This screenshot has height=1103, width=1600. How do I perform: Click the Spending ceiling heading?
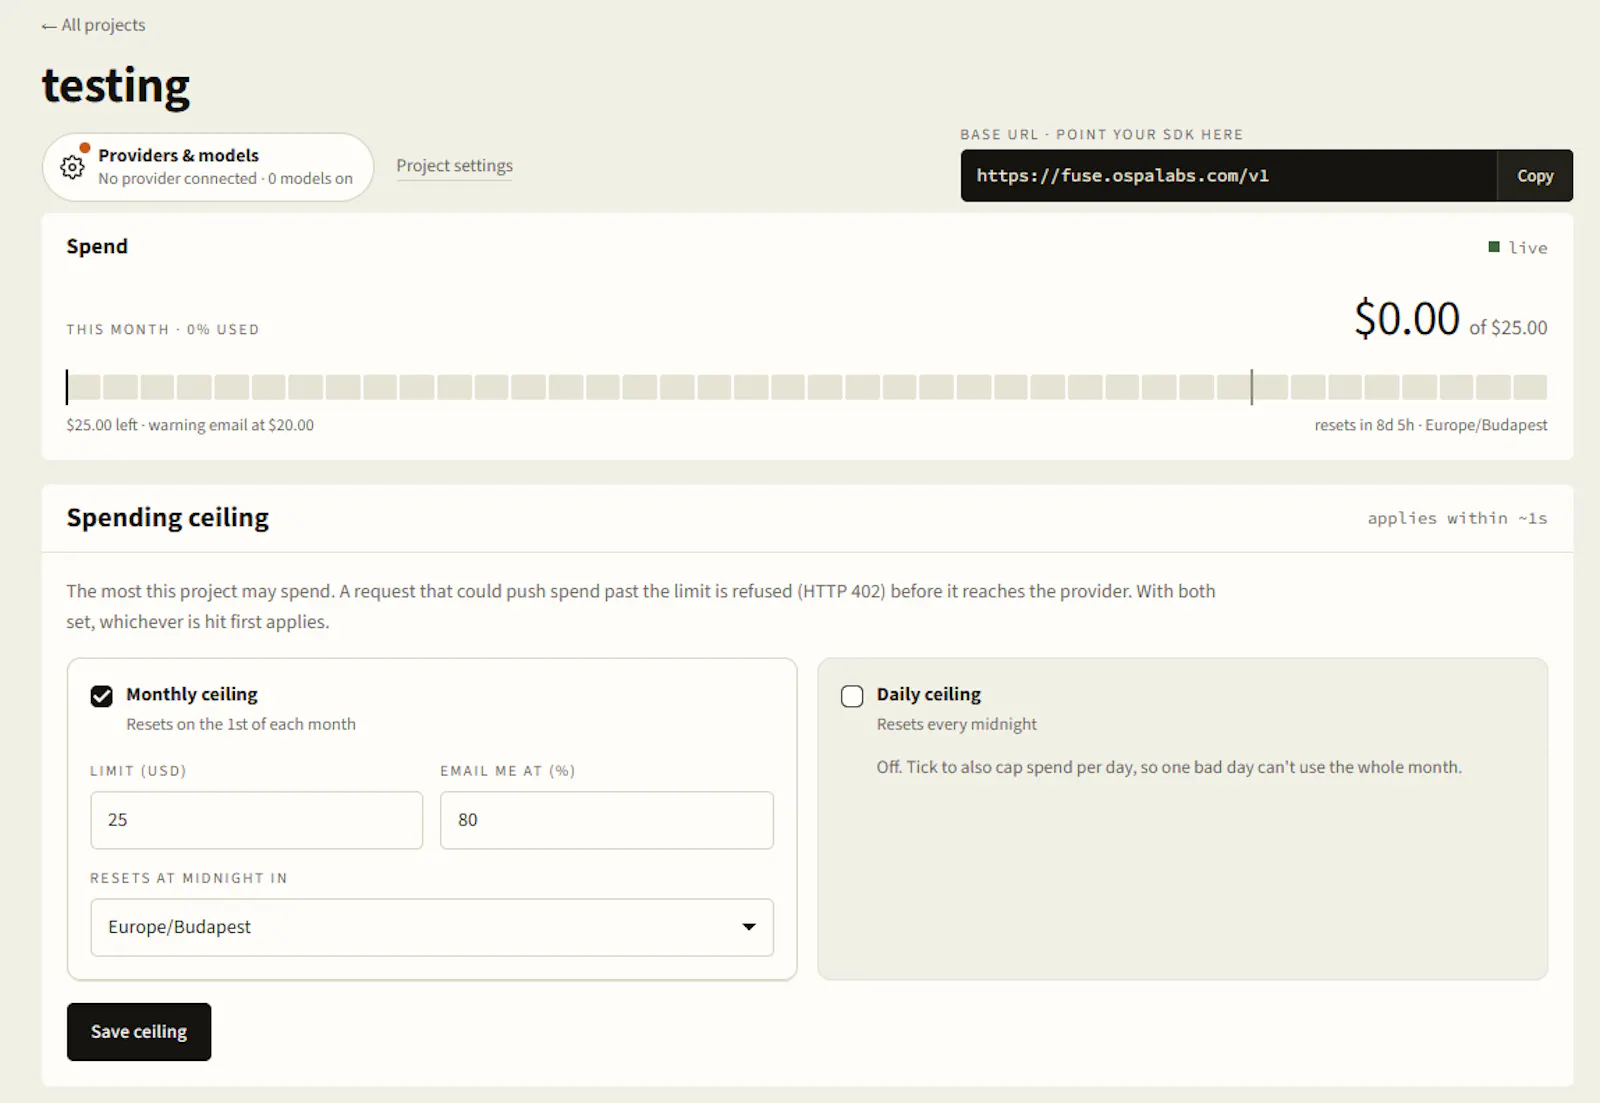point(168,518)
